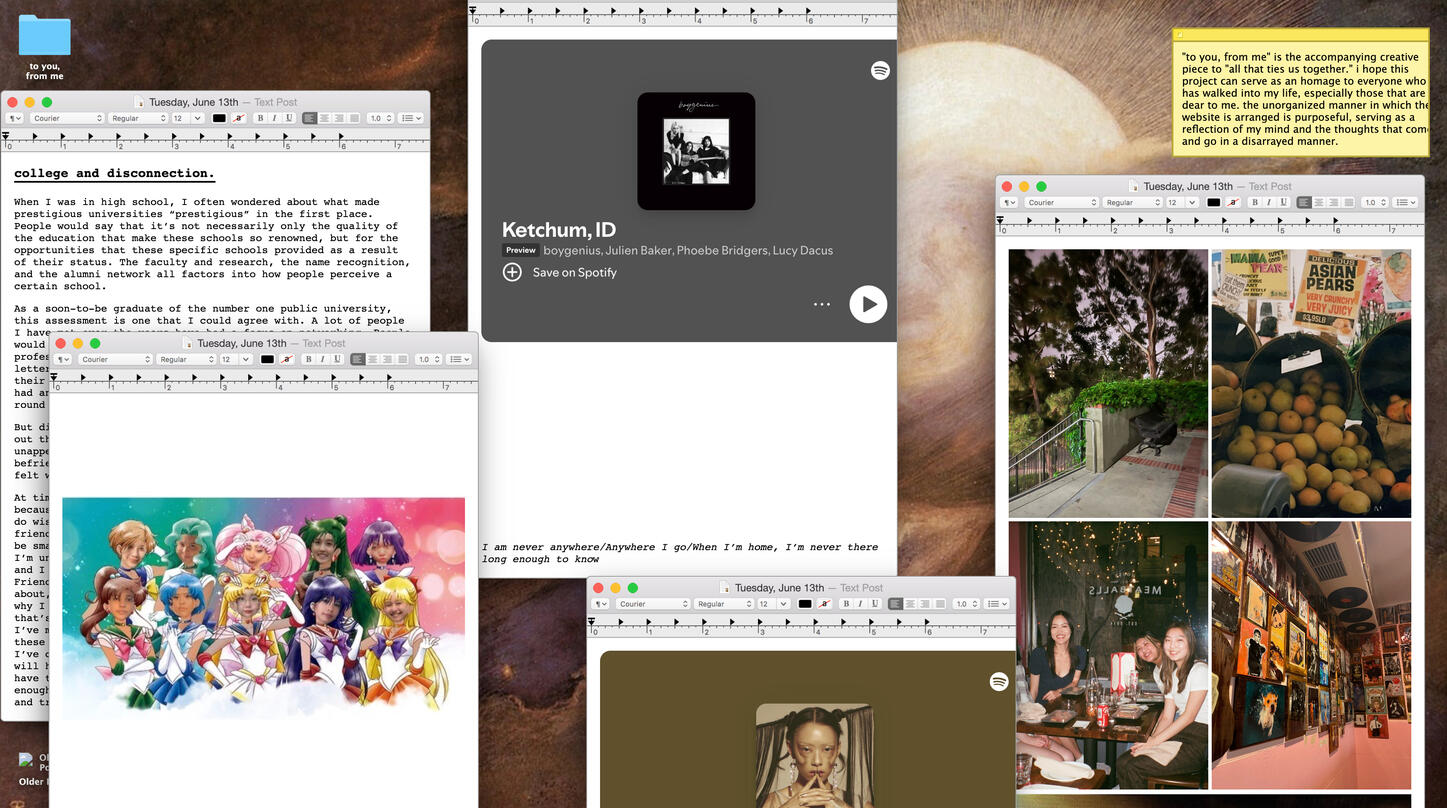Viewport: 1447px width, 808px height.
Task: Click the plus icon beside Save on Spotify
Action: coord(512,272)
